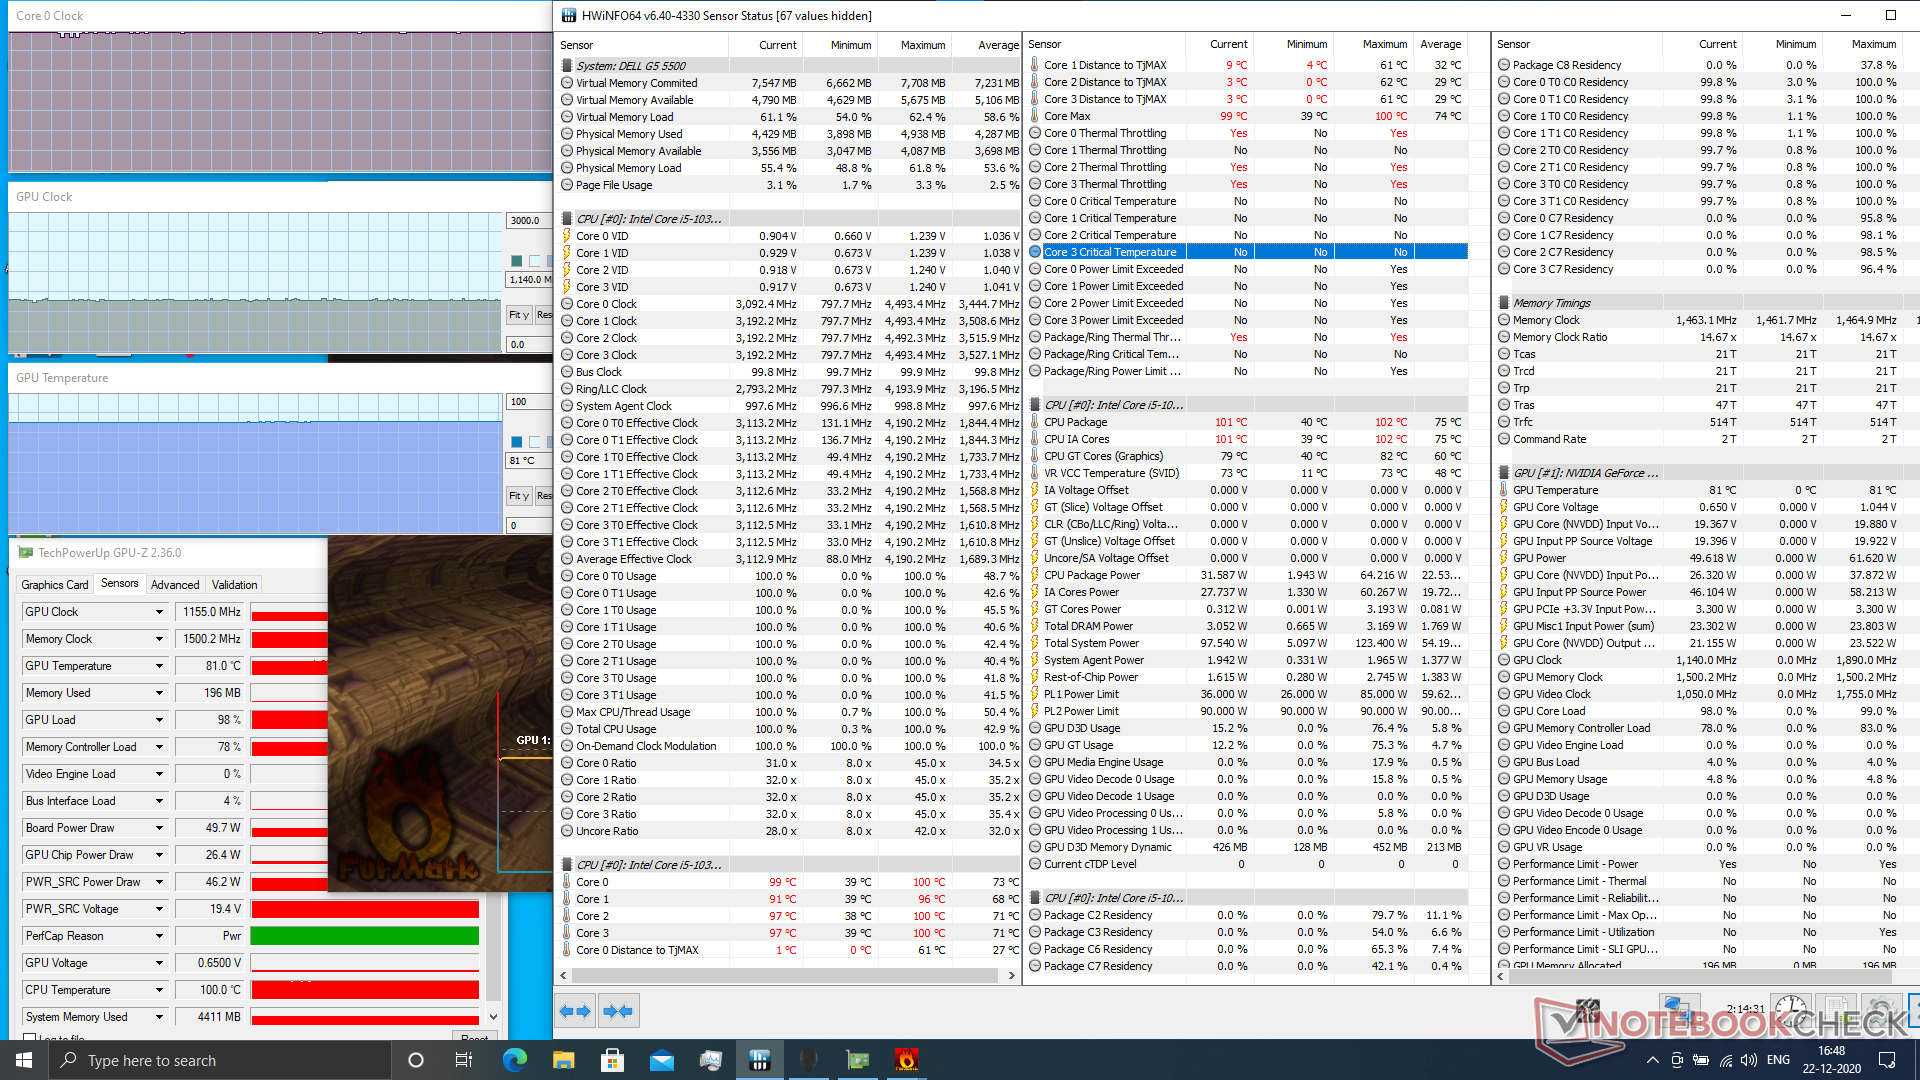
Task: Switch to the Graphics Card tab
Action: tap(55, 585)
